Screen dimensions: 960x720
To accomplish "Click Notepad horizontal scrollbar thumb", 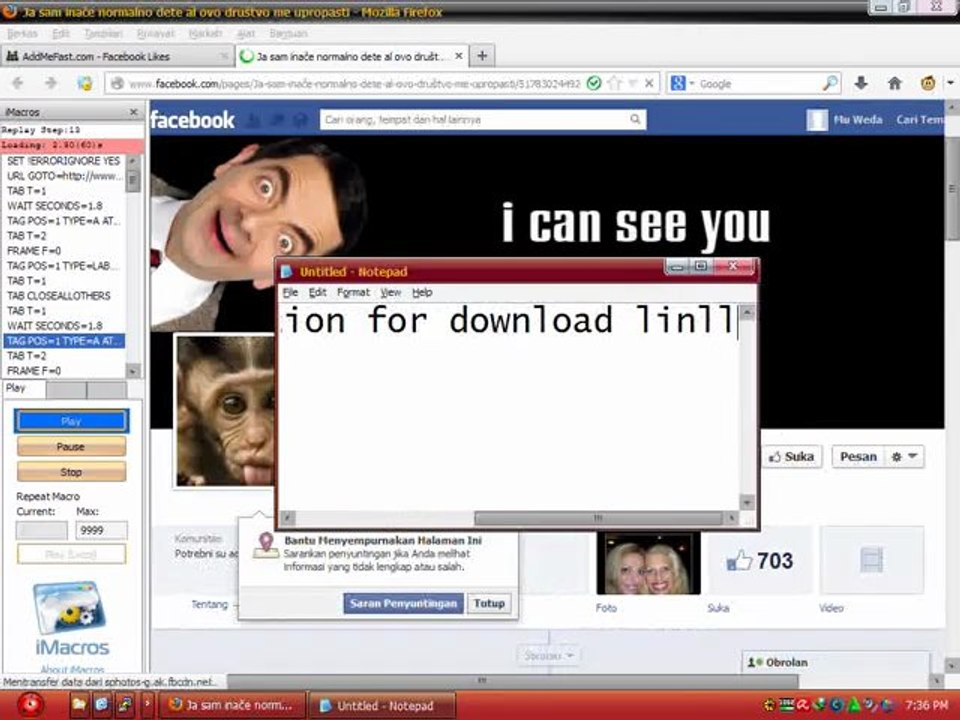I will (x=598, y=518).
